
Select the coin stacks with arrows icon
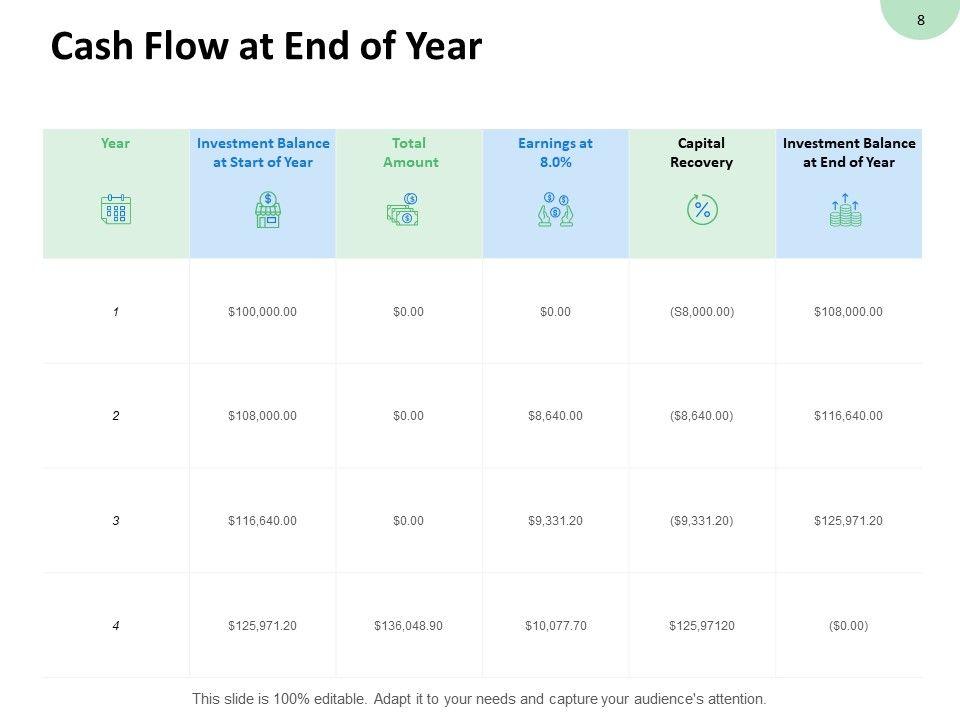pos(846,210)
